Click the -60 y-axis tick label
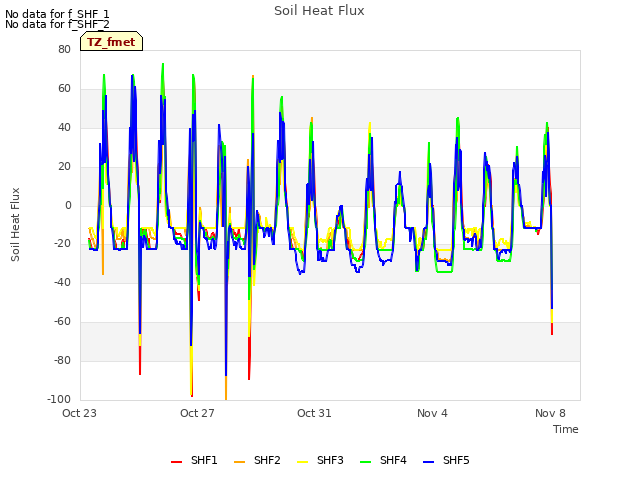640x480 pixels. pyautogui.click(x=63, y=321)
